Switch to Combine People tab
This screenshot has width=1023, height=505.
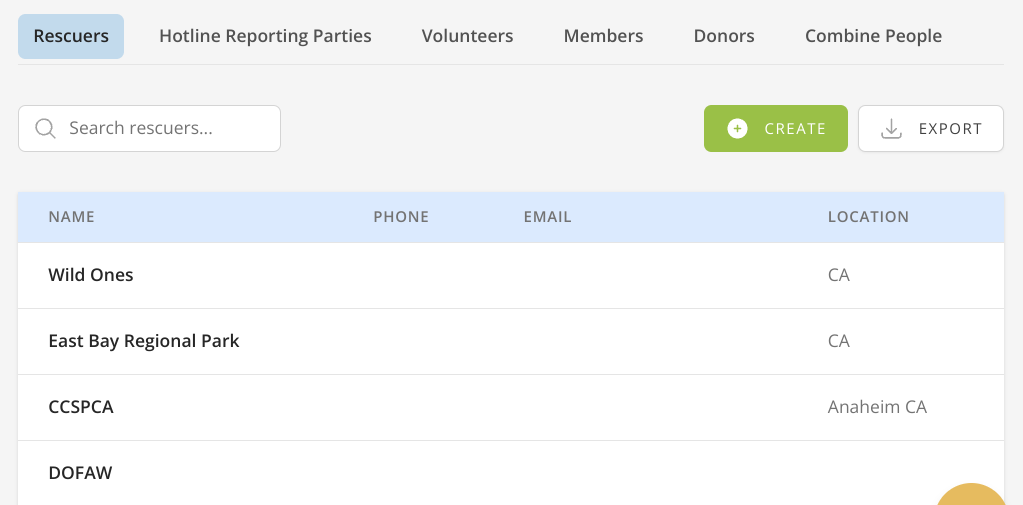(x=873, y=36)
